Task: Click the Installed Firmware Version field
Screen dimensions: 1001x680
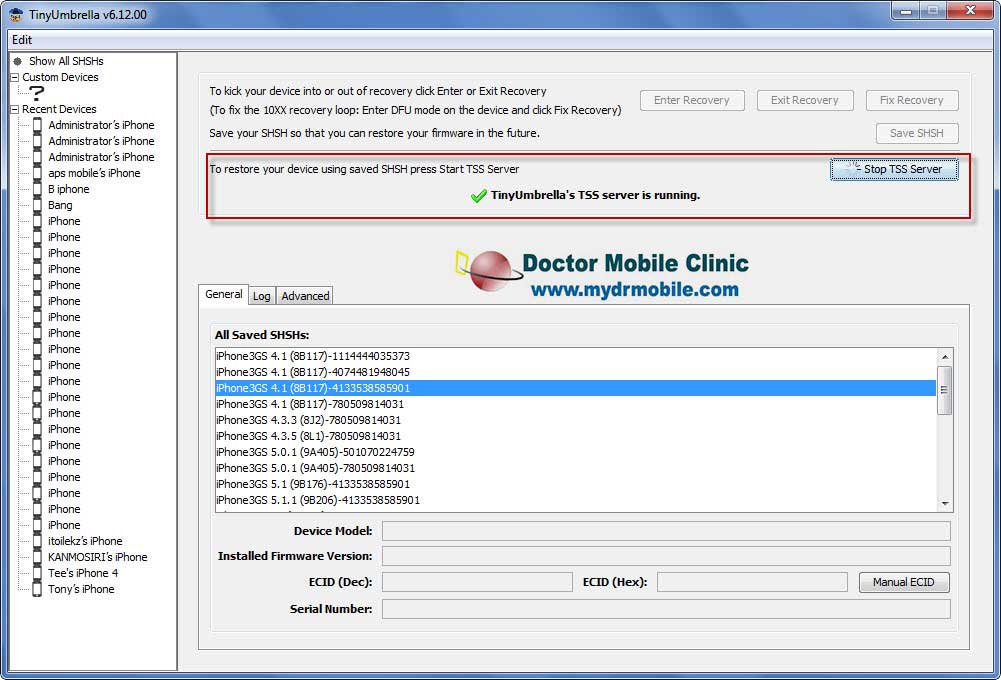Action: coord(666,556)
